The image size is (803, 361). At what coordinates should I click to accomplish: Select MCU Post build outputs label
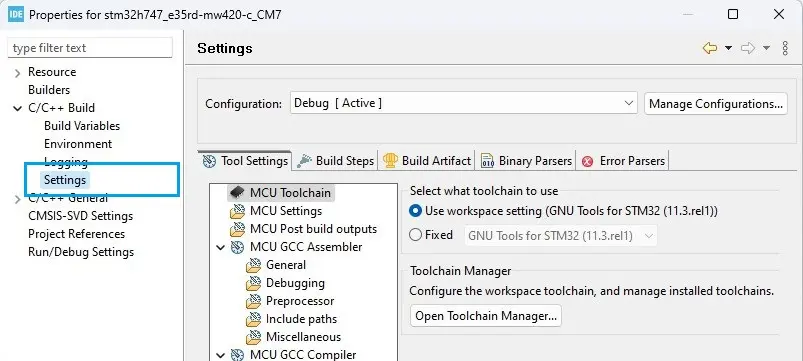point(313,229)
